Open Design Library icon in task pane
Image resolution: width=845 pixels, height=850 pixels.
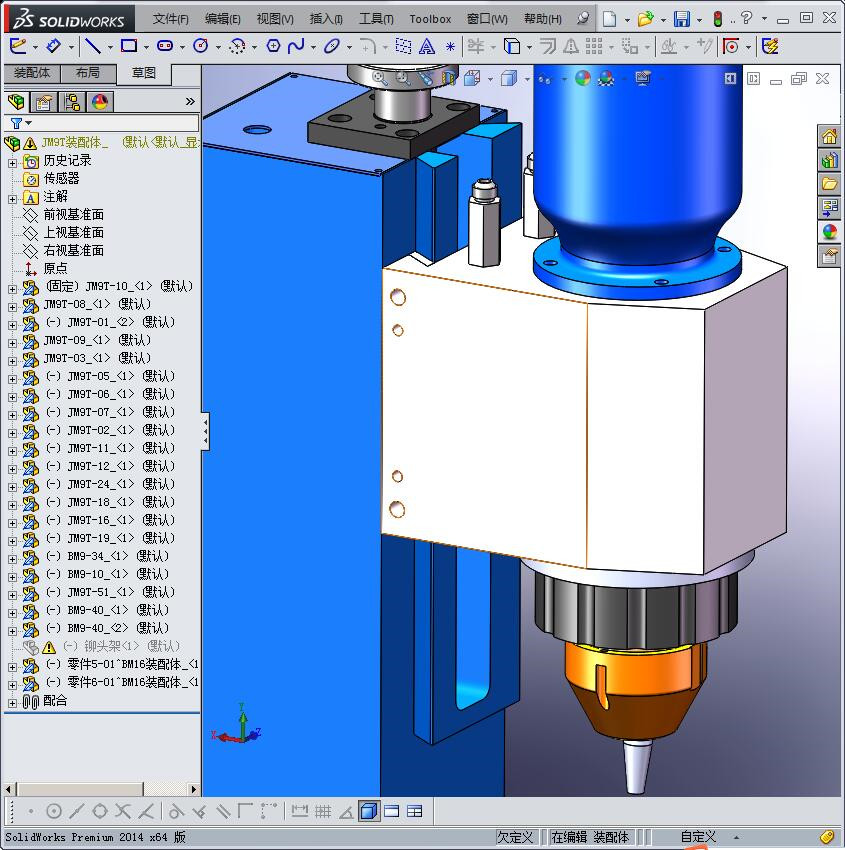coord(829,160)
